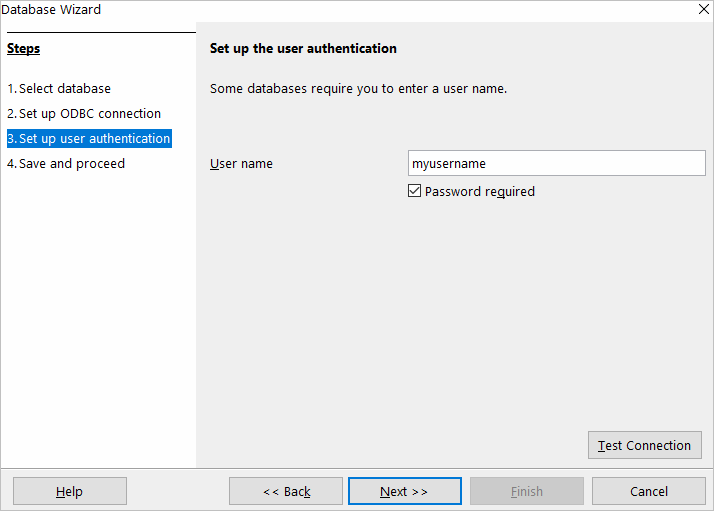Click the Database Wizard title bar text

(51, 9)
